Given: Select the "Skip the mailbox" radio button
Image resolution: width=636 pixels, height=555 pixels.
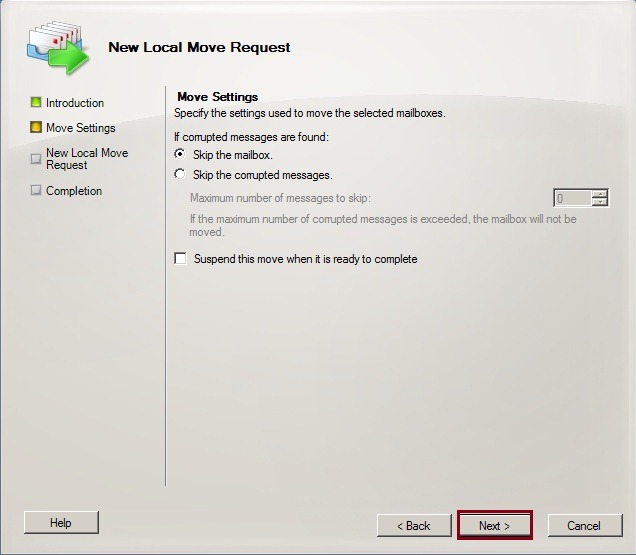Looking at the screenshot, I should click(x=180, y=155).
